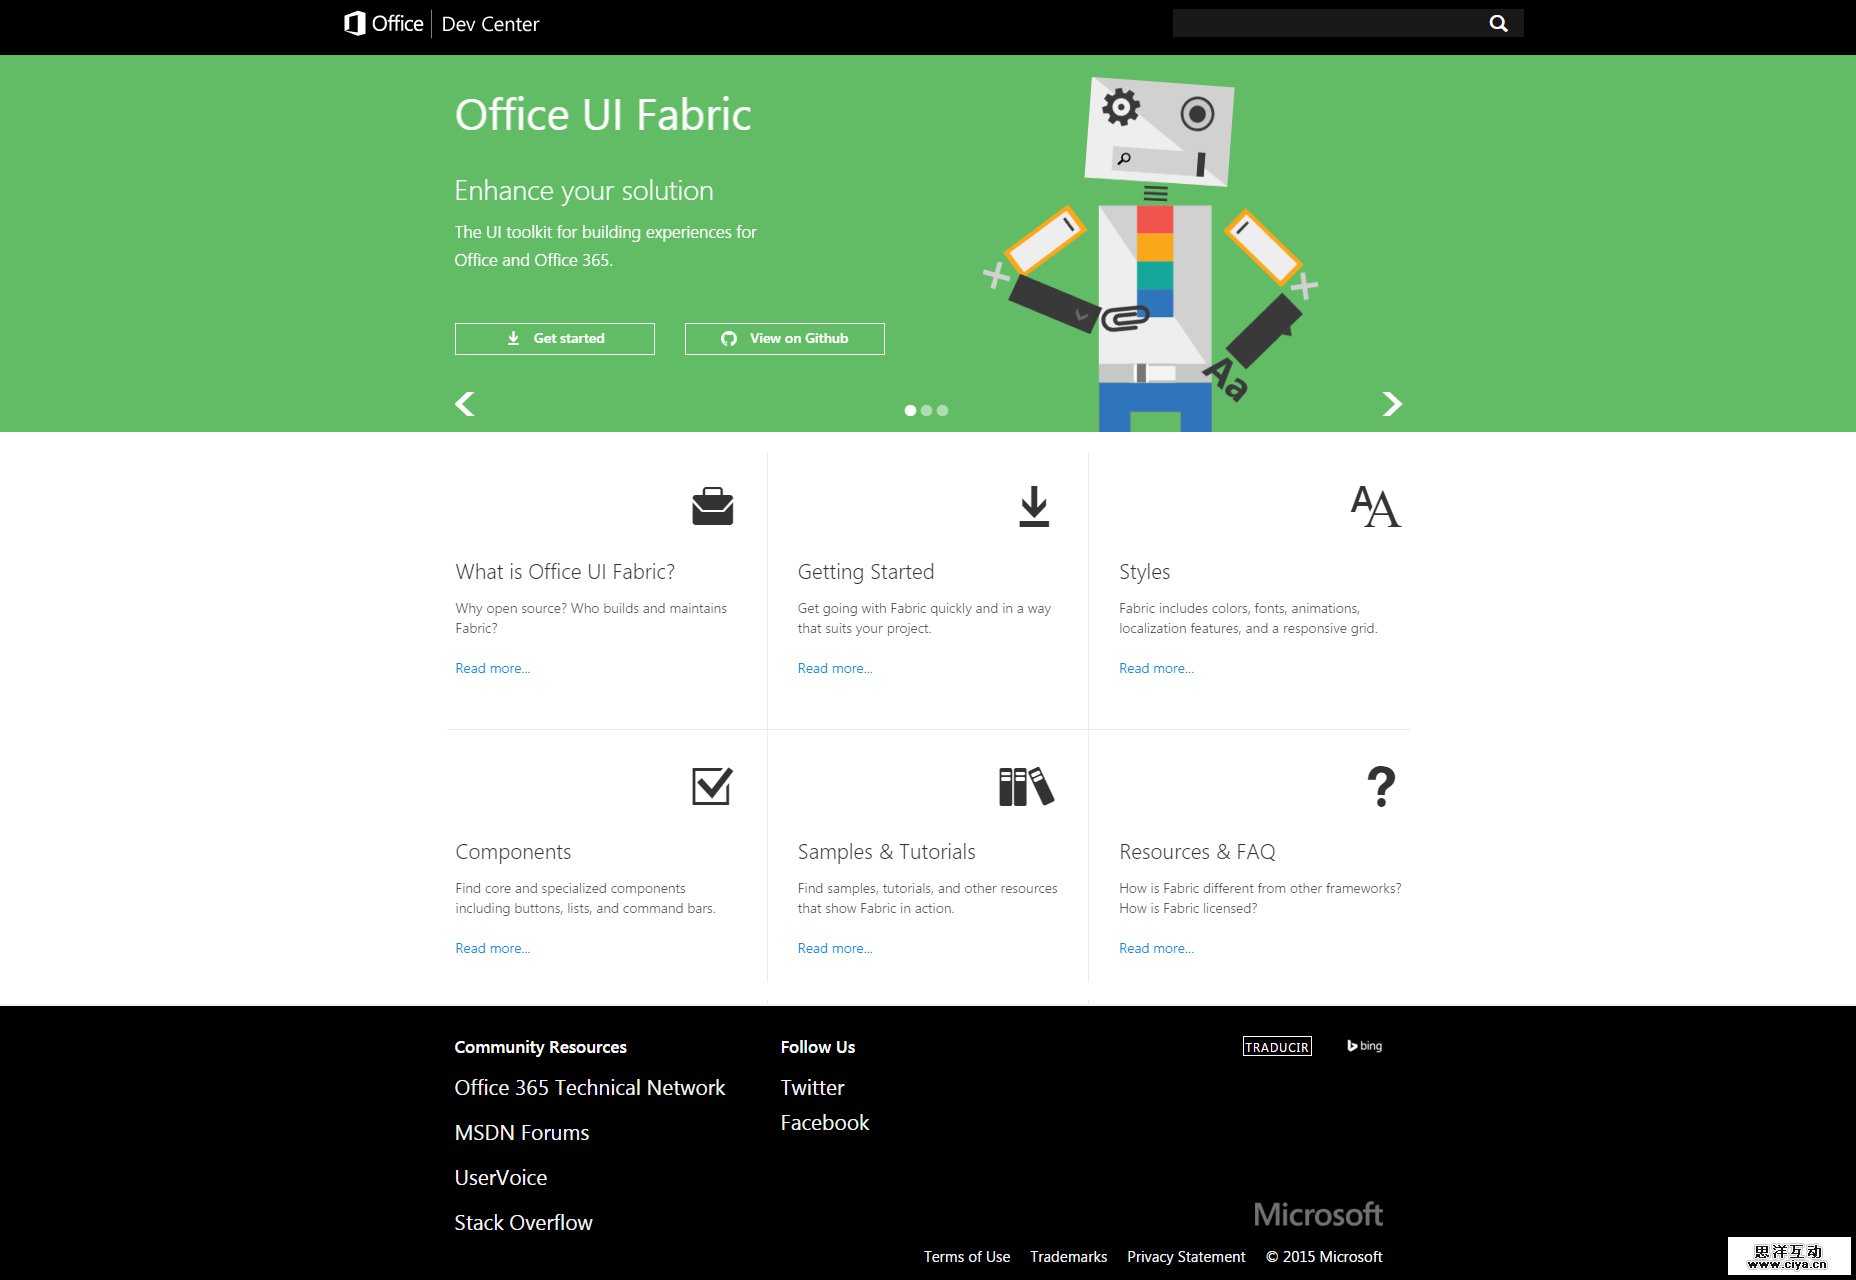Click the Office logo icon in the header
This screenshot has height=1280, width=1856.
pos(355,23)
